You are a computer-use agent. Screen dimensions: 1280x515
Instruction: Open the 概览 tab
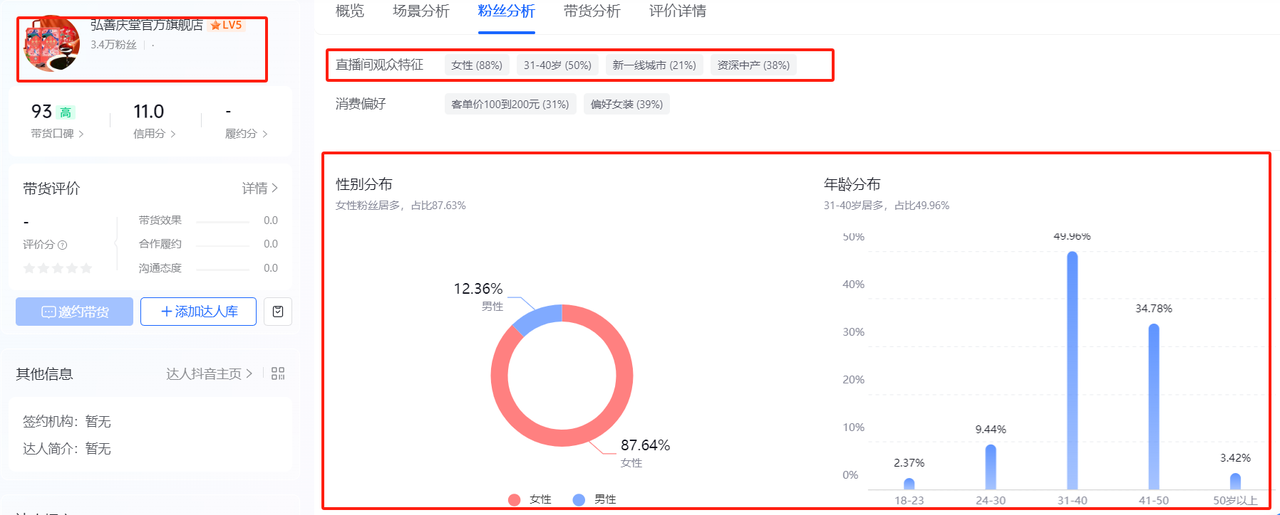pos(350,12)
